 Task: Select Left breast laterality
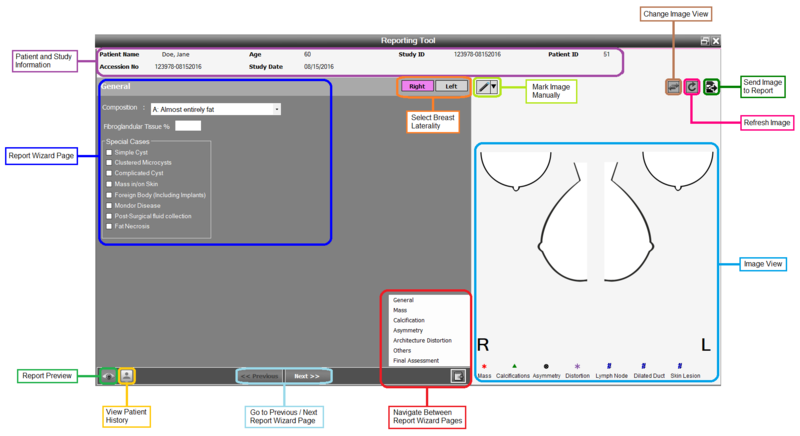tap(451, 87)
